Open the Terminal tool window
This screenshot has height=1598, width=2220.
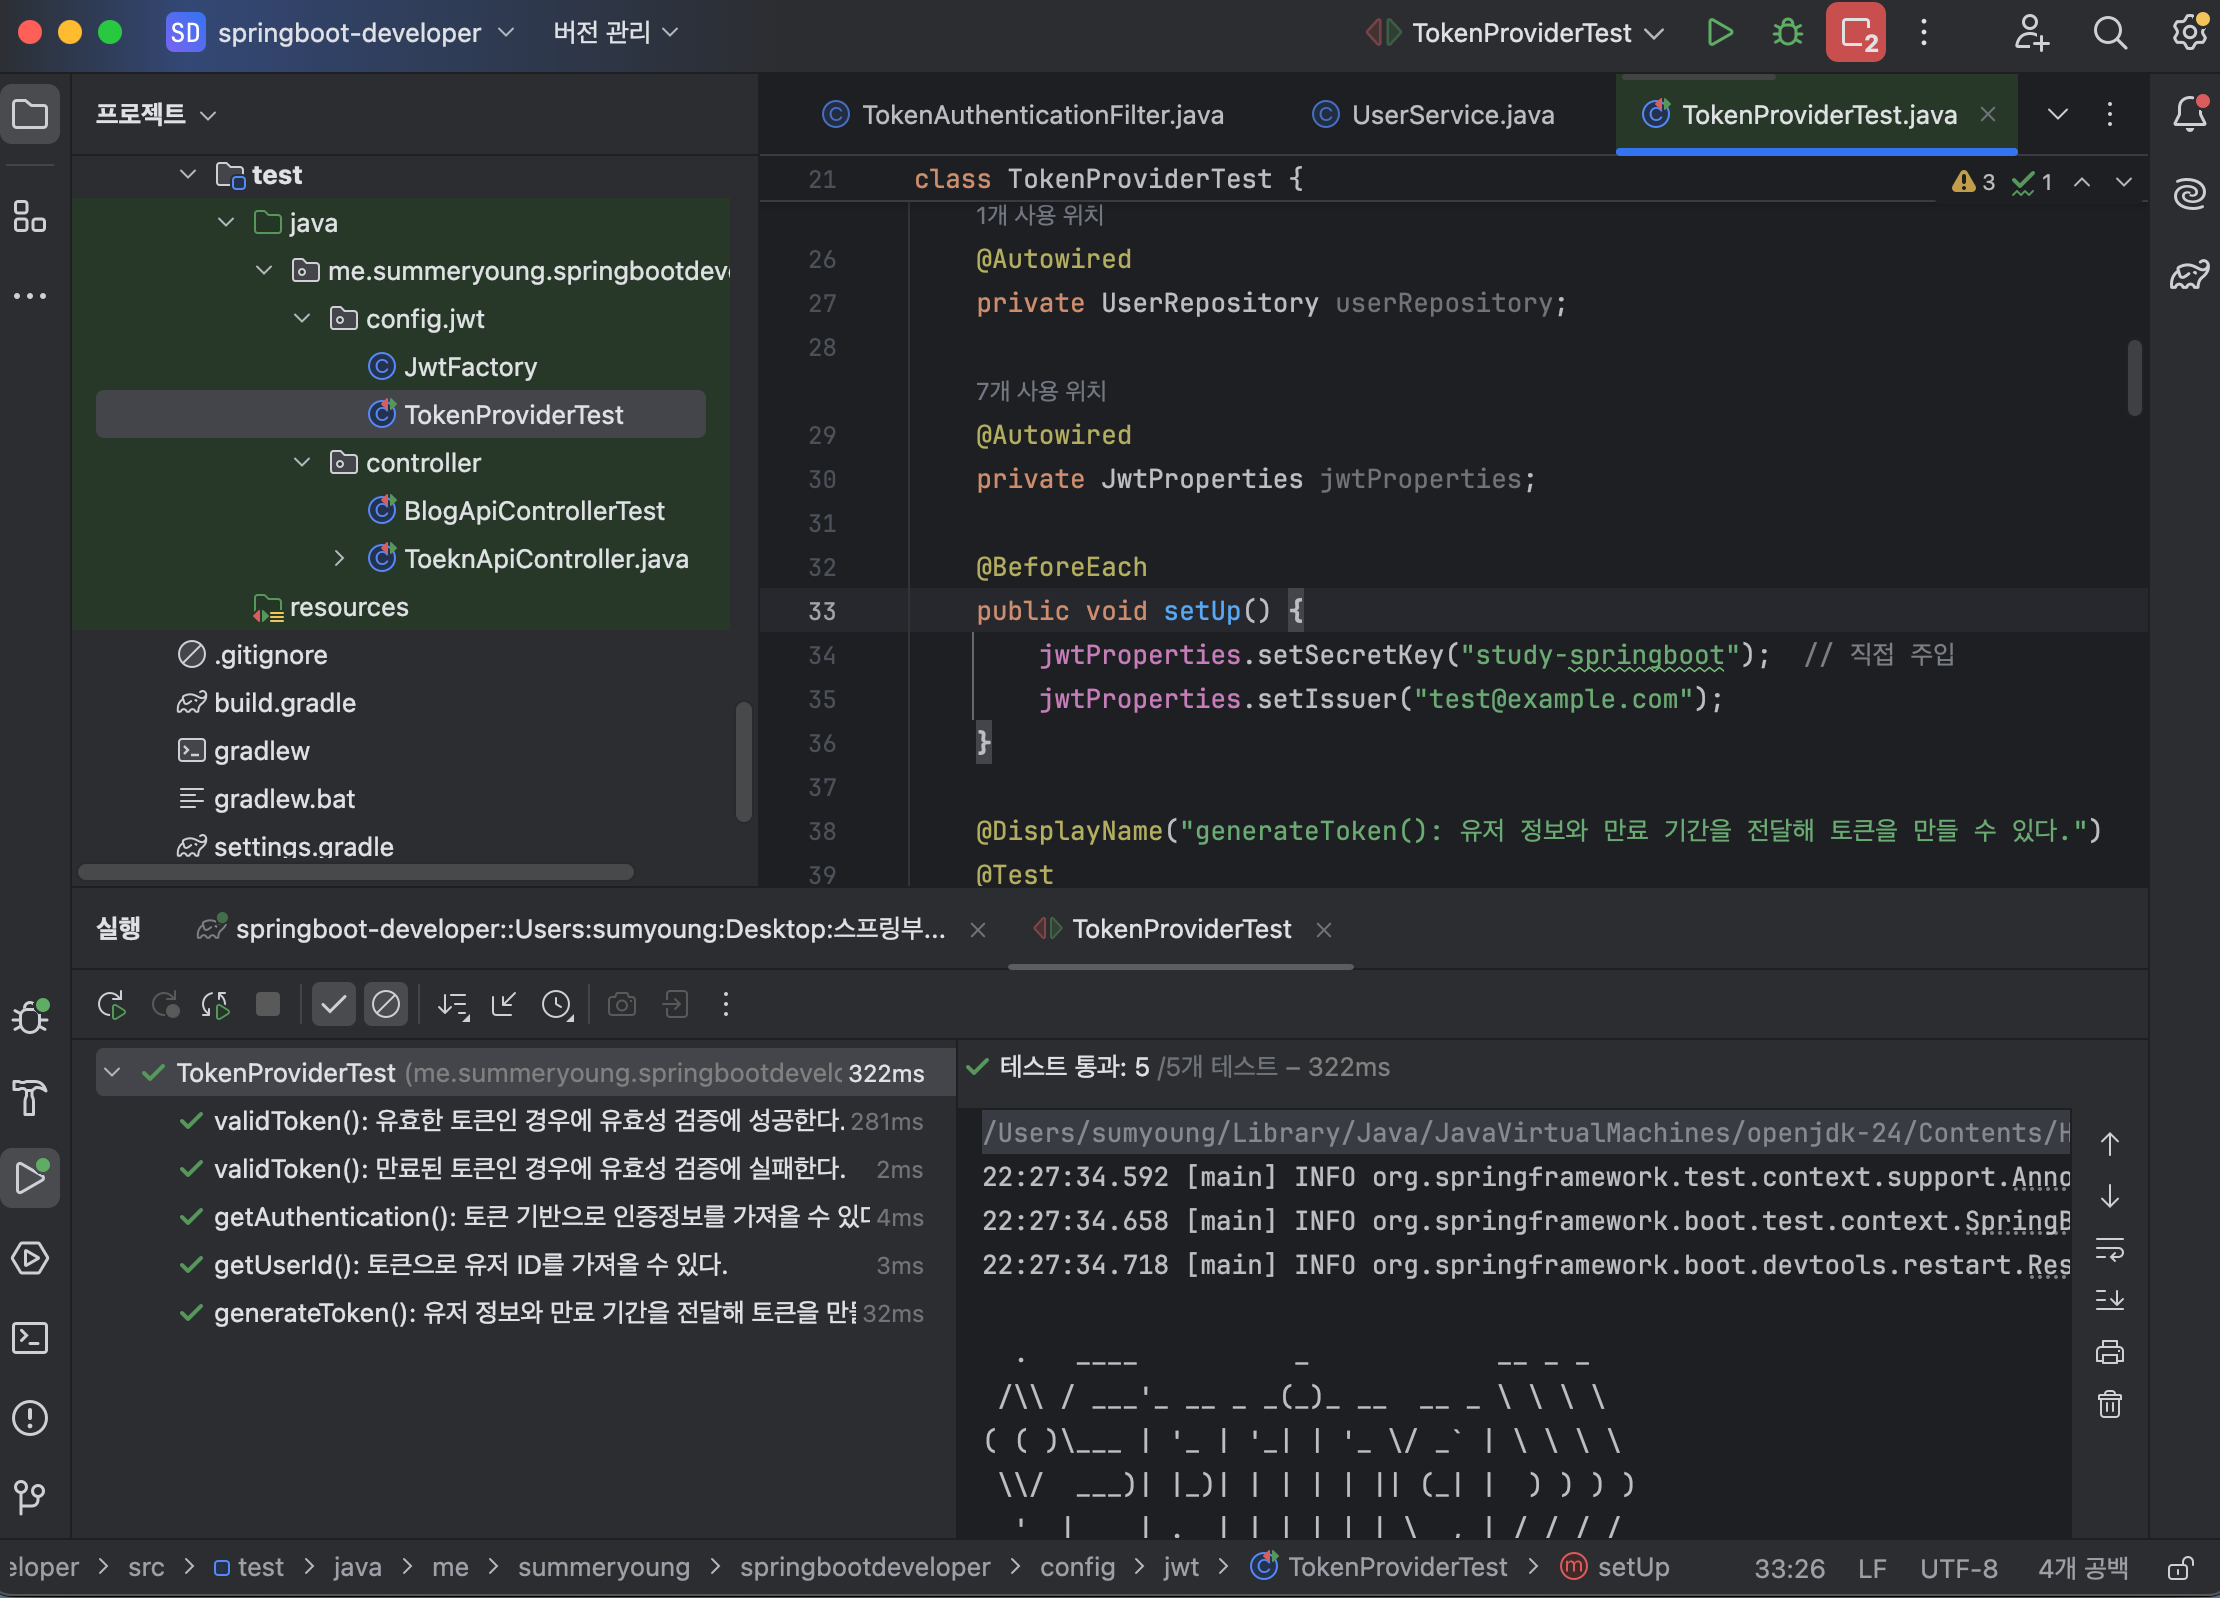tap(30, 1338)
